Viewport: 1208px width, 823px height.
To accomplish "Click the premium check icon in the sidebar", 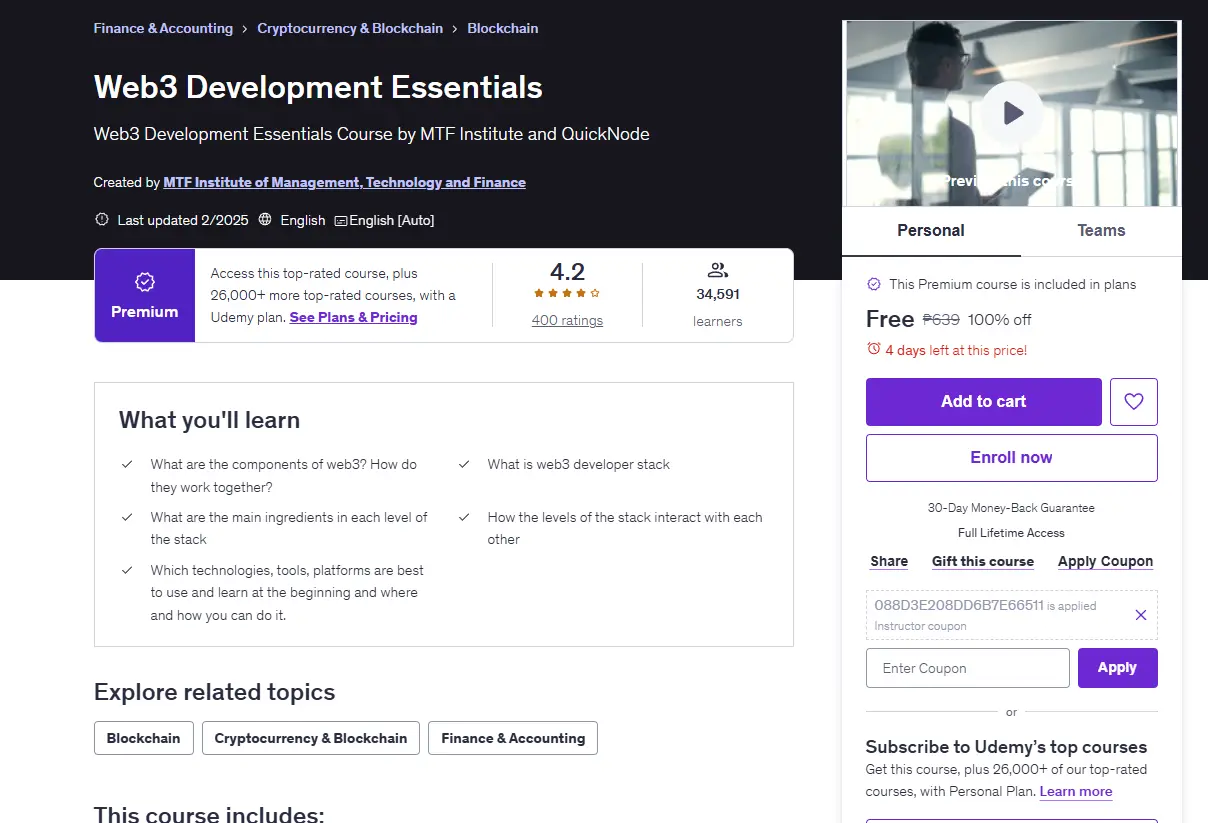I will [x=873, y=284].
